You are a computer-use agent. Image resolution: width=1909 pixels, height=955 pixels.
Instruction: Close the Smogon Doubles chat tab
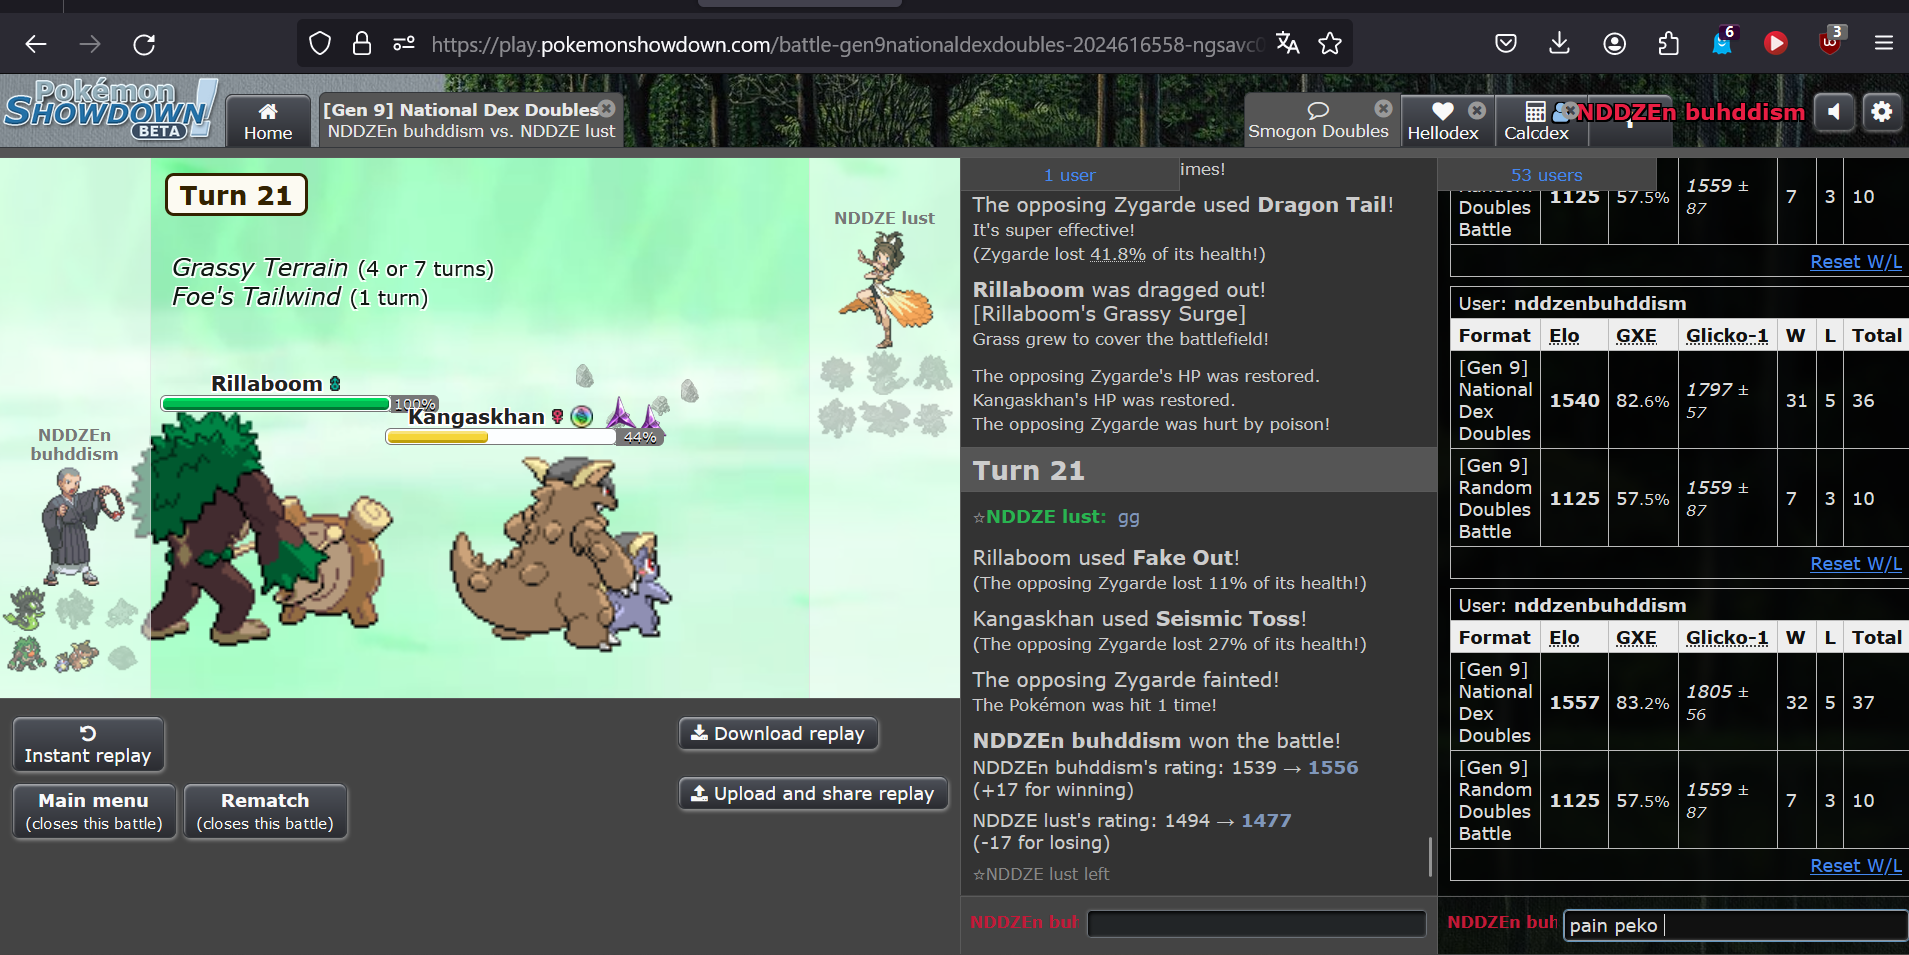tap(1383, 108)
